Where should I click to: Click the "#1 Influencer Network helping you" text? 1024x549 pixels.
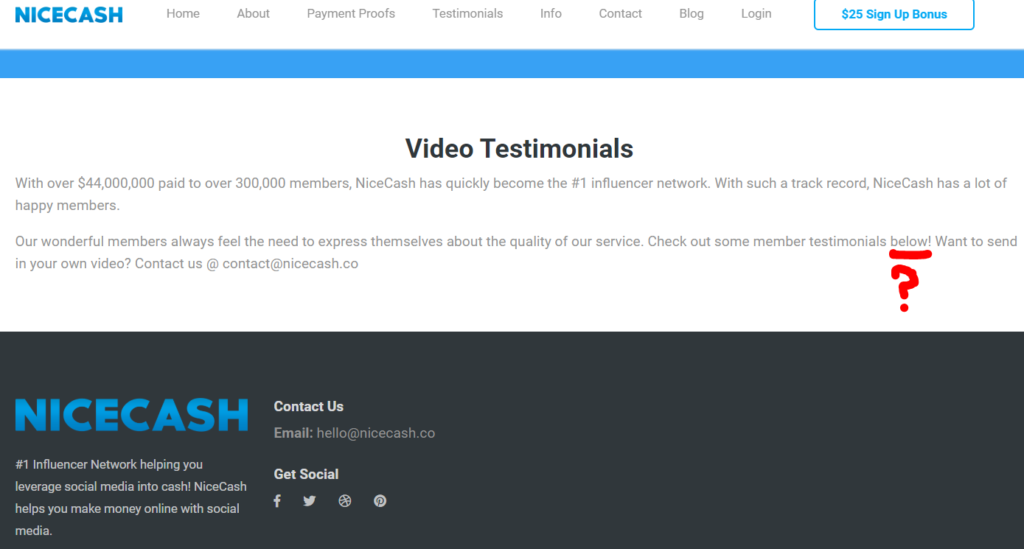point(109,465)
